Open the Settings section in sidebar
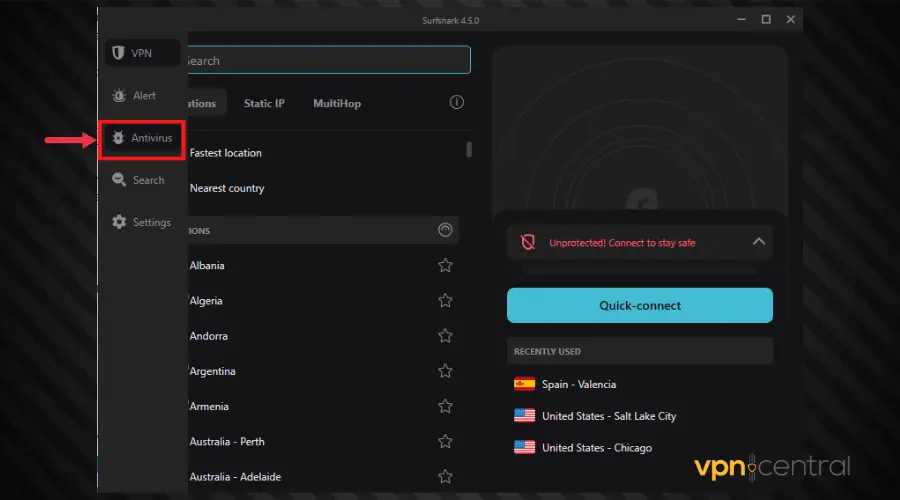Image resolution: width=900 pixels, height=500 pixels. tap(142, 222)
